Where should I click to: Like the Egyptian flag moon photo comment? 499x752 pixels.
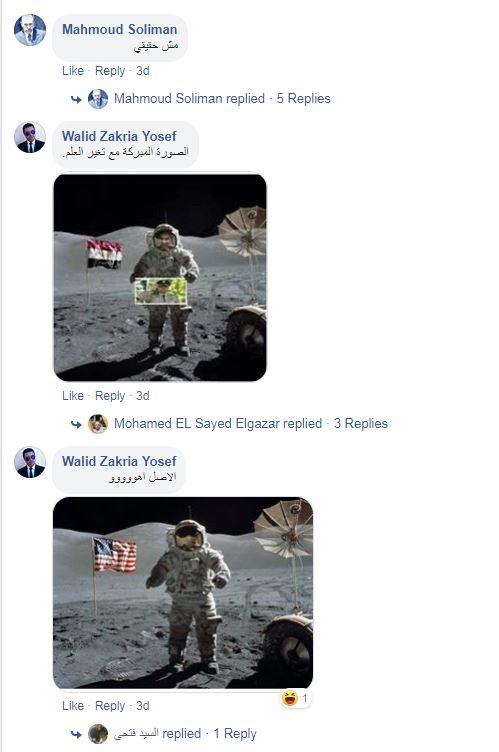pos(73,396)
